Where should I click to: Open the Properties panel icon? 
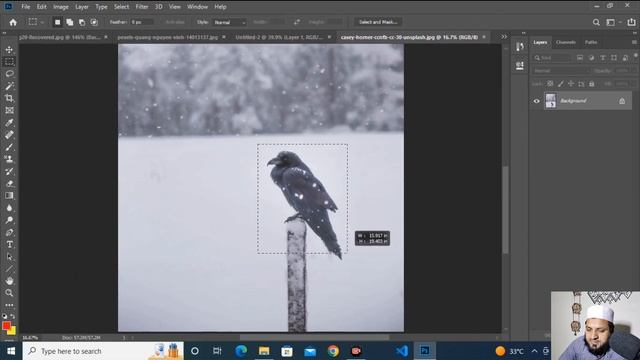coord(520,65)
